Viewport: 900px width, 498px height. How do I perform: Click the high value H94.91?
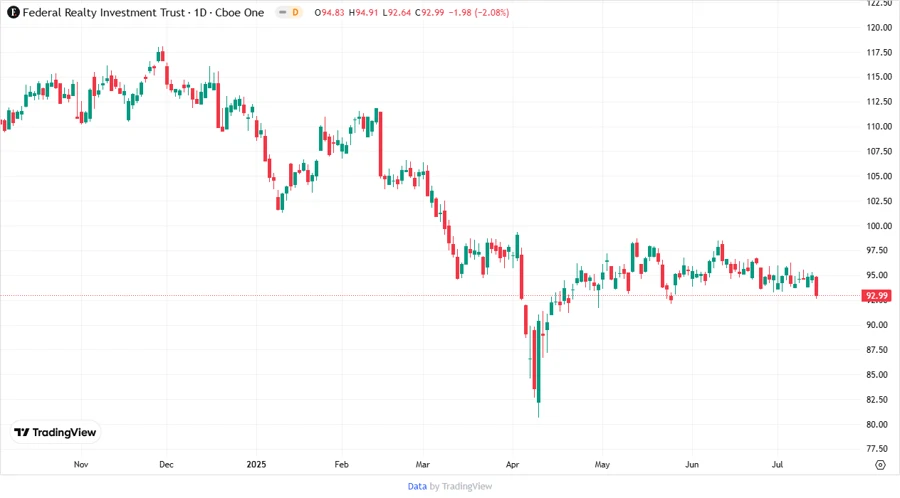tap(363, 13)
